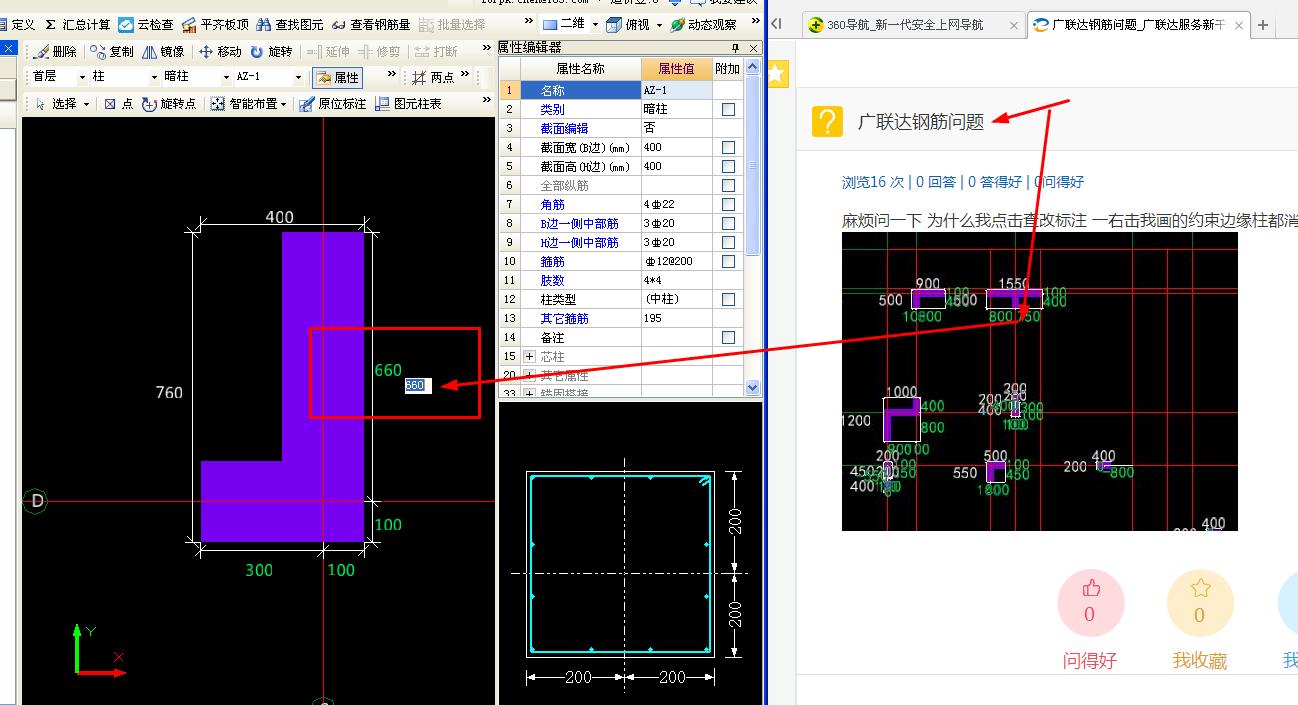Select the 镜像 mirror tool
This screenshot has width=1298, height=705.
pyautogui.click(x=163, y=51)
